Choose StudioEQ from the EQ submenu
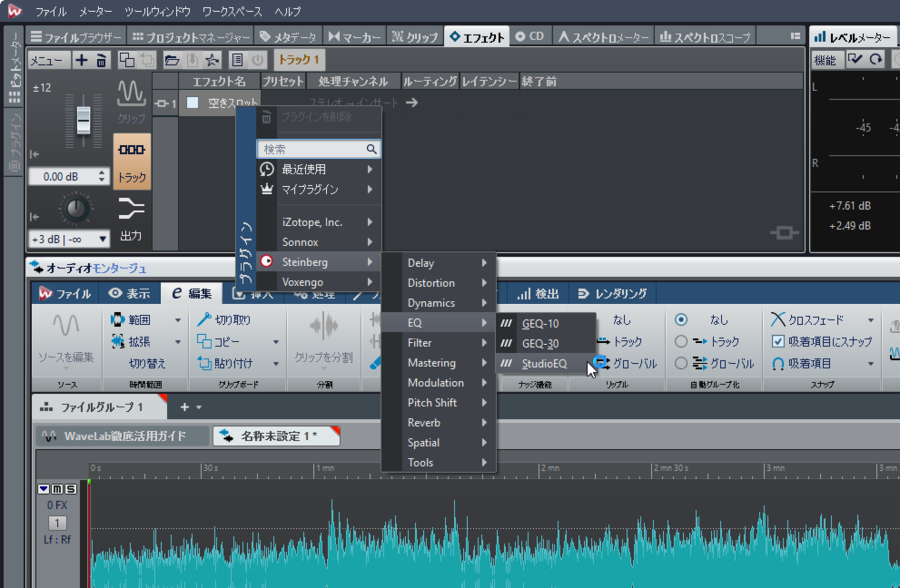 [x=545, y=363]
